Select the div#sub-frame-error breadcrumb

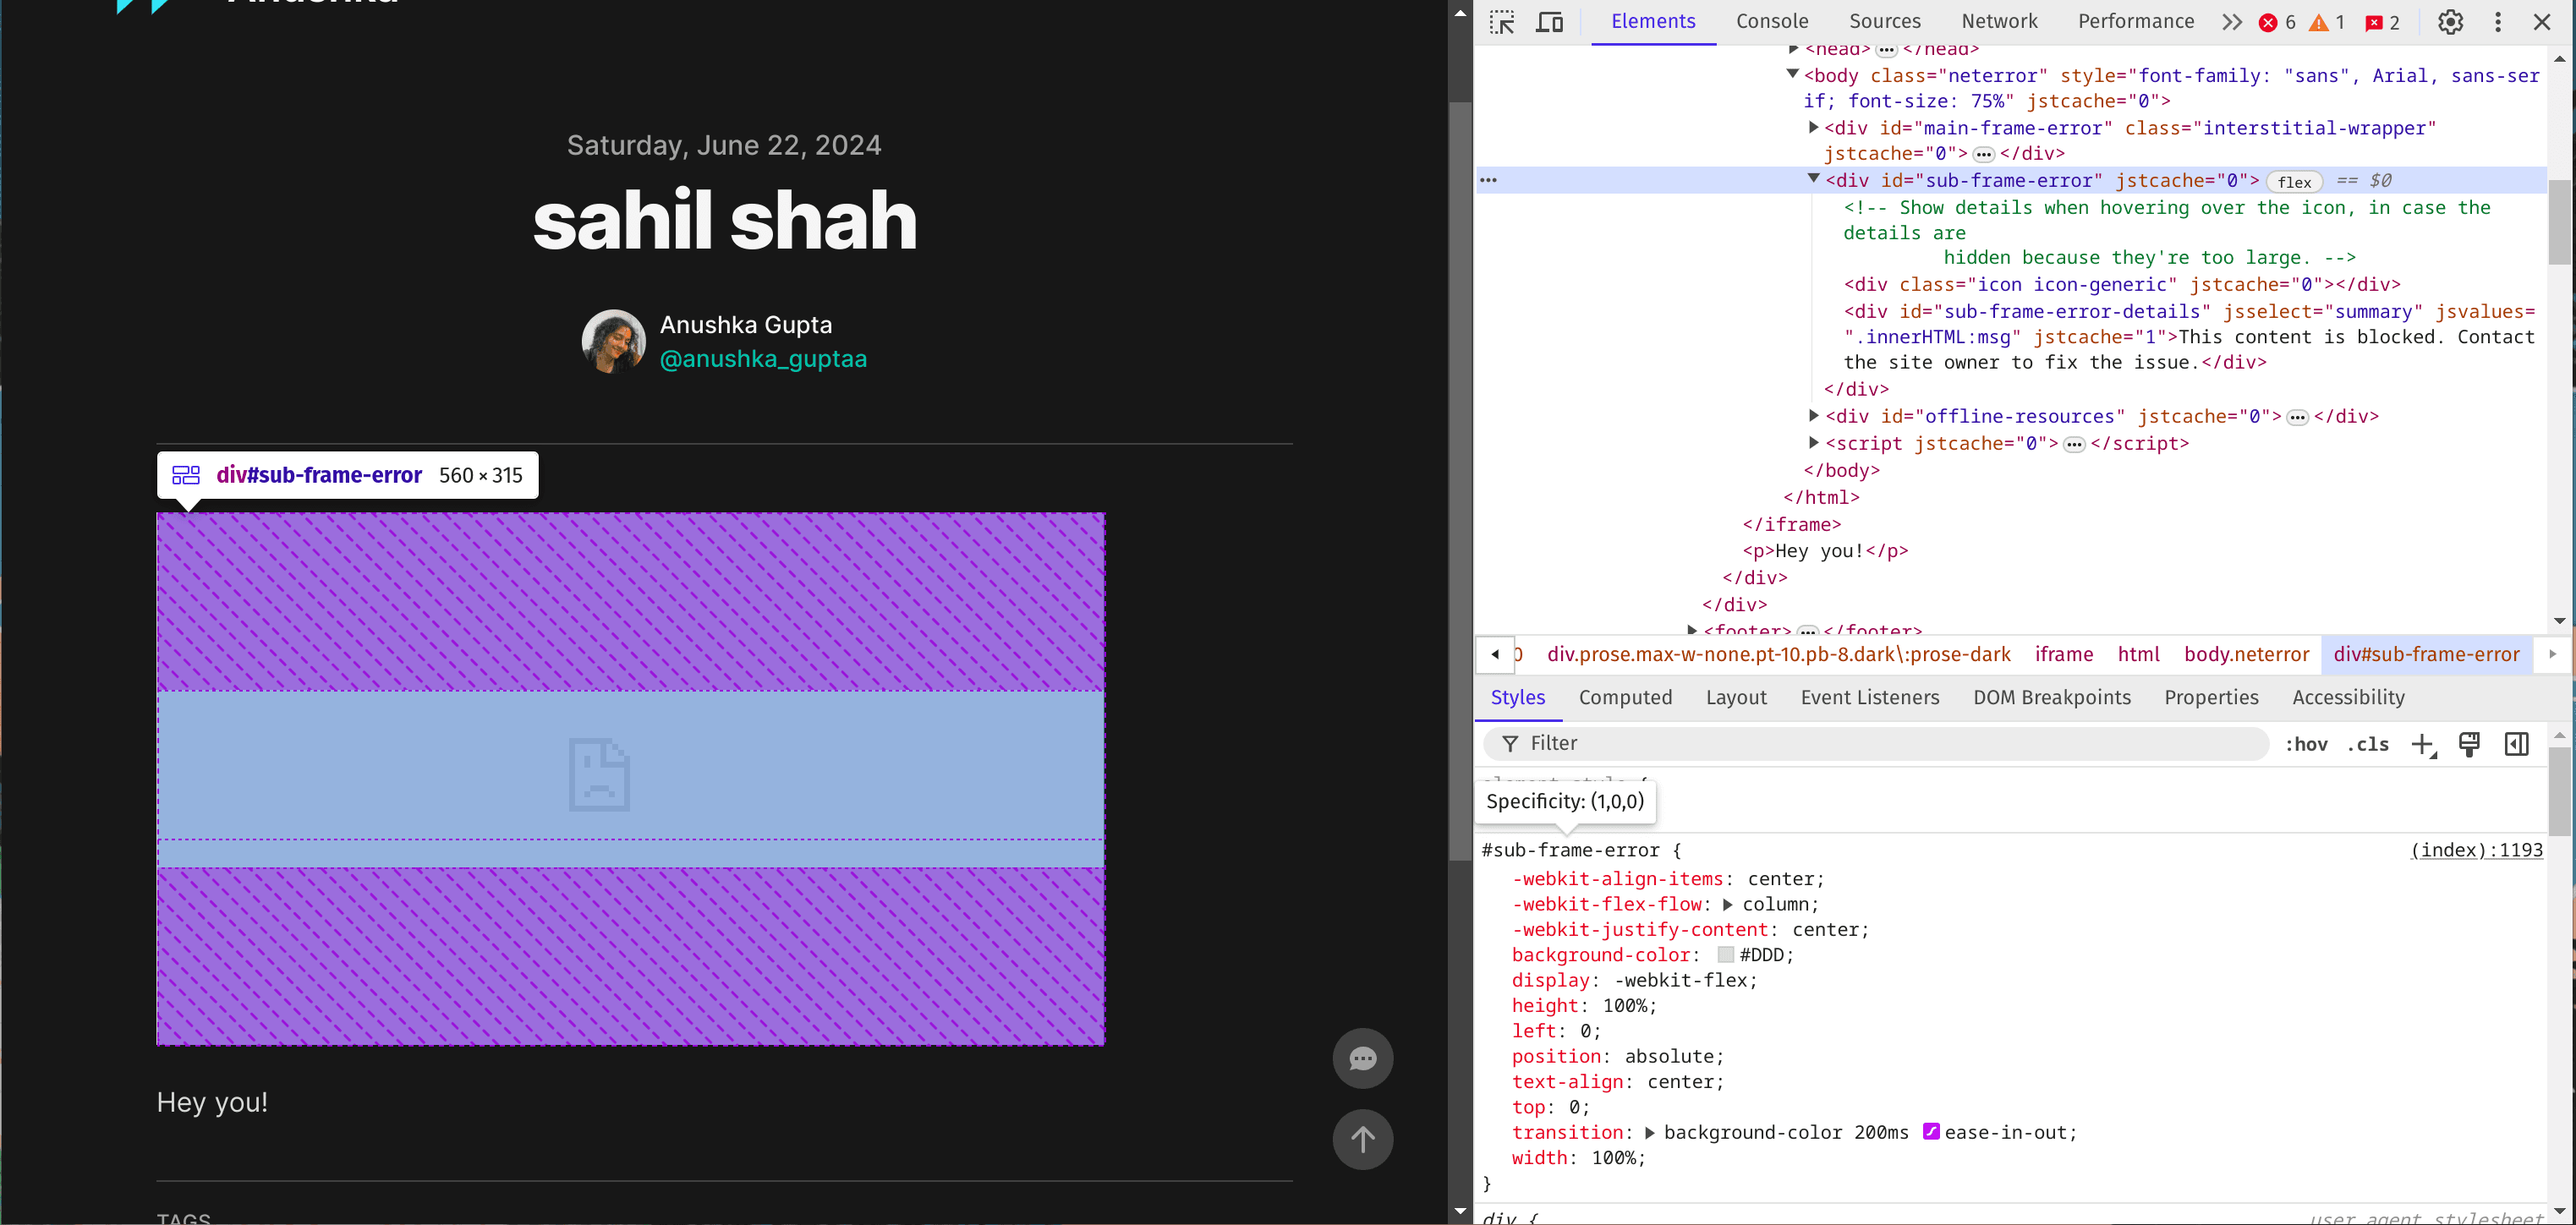pyautogui.click(x=2426, y=654)
